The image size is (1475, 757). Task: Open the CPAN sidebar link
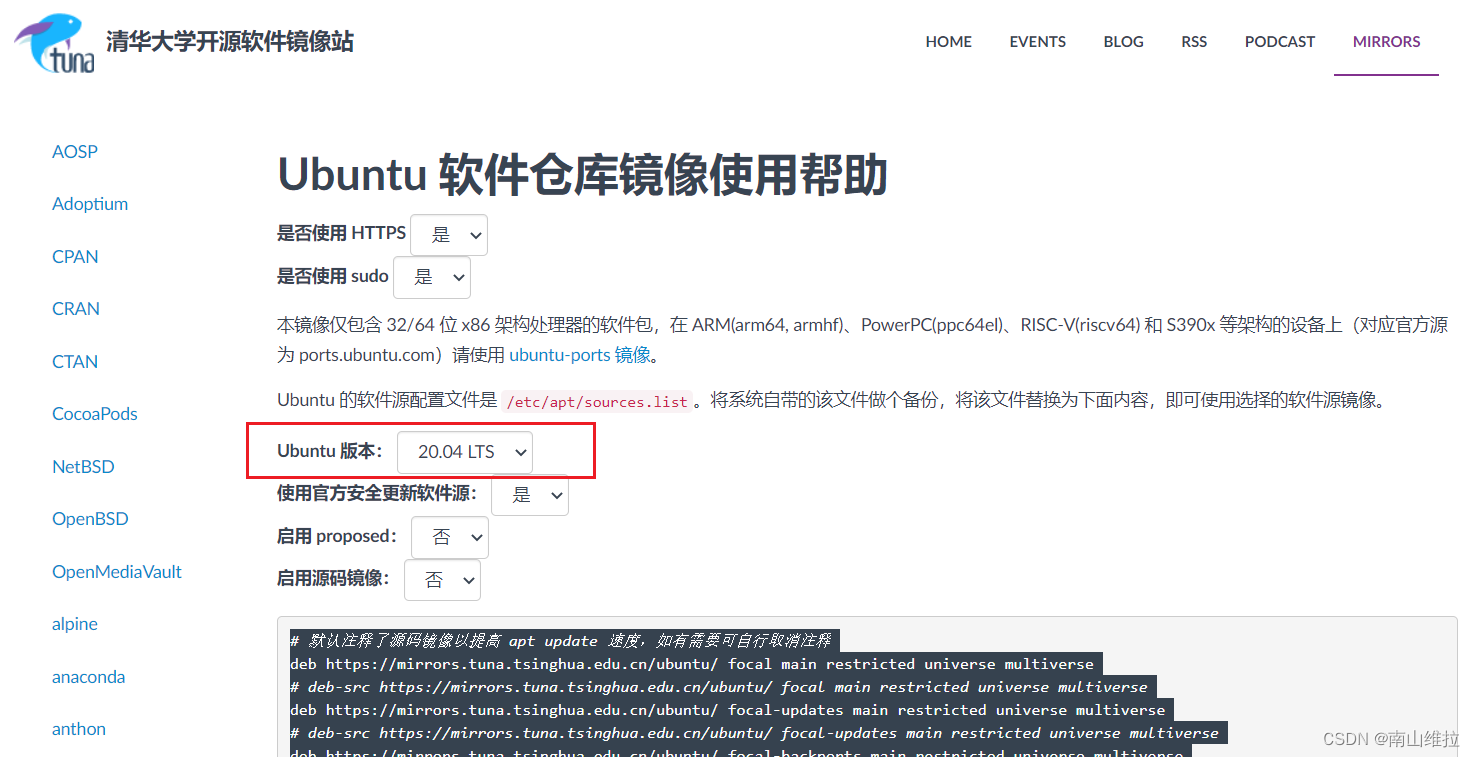coord(75,257)
